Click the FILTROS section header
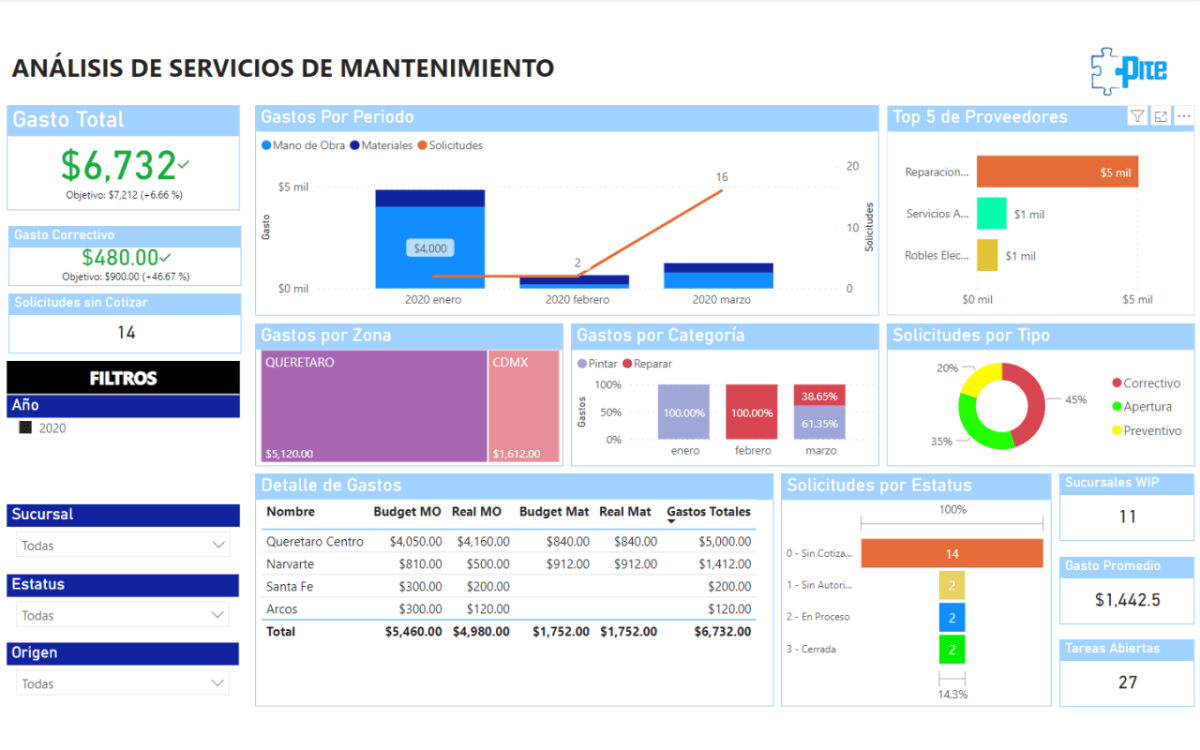Viewport: 1200px width, 750px height. point(123,378)
